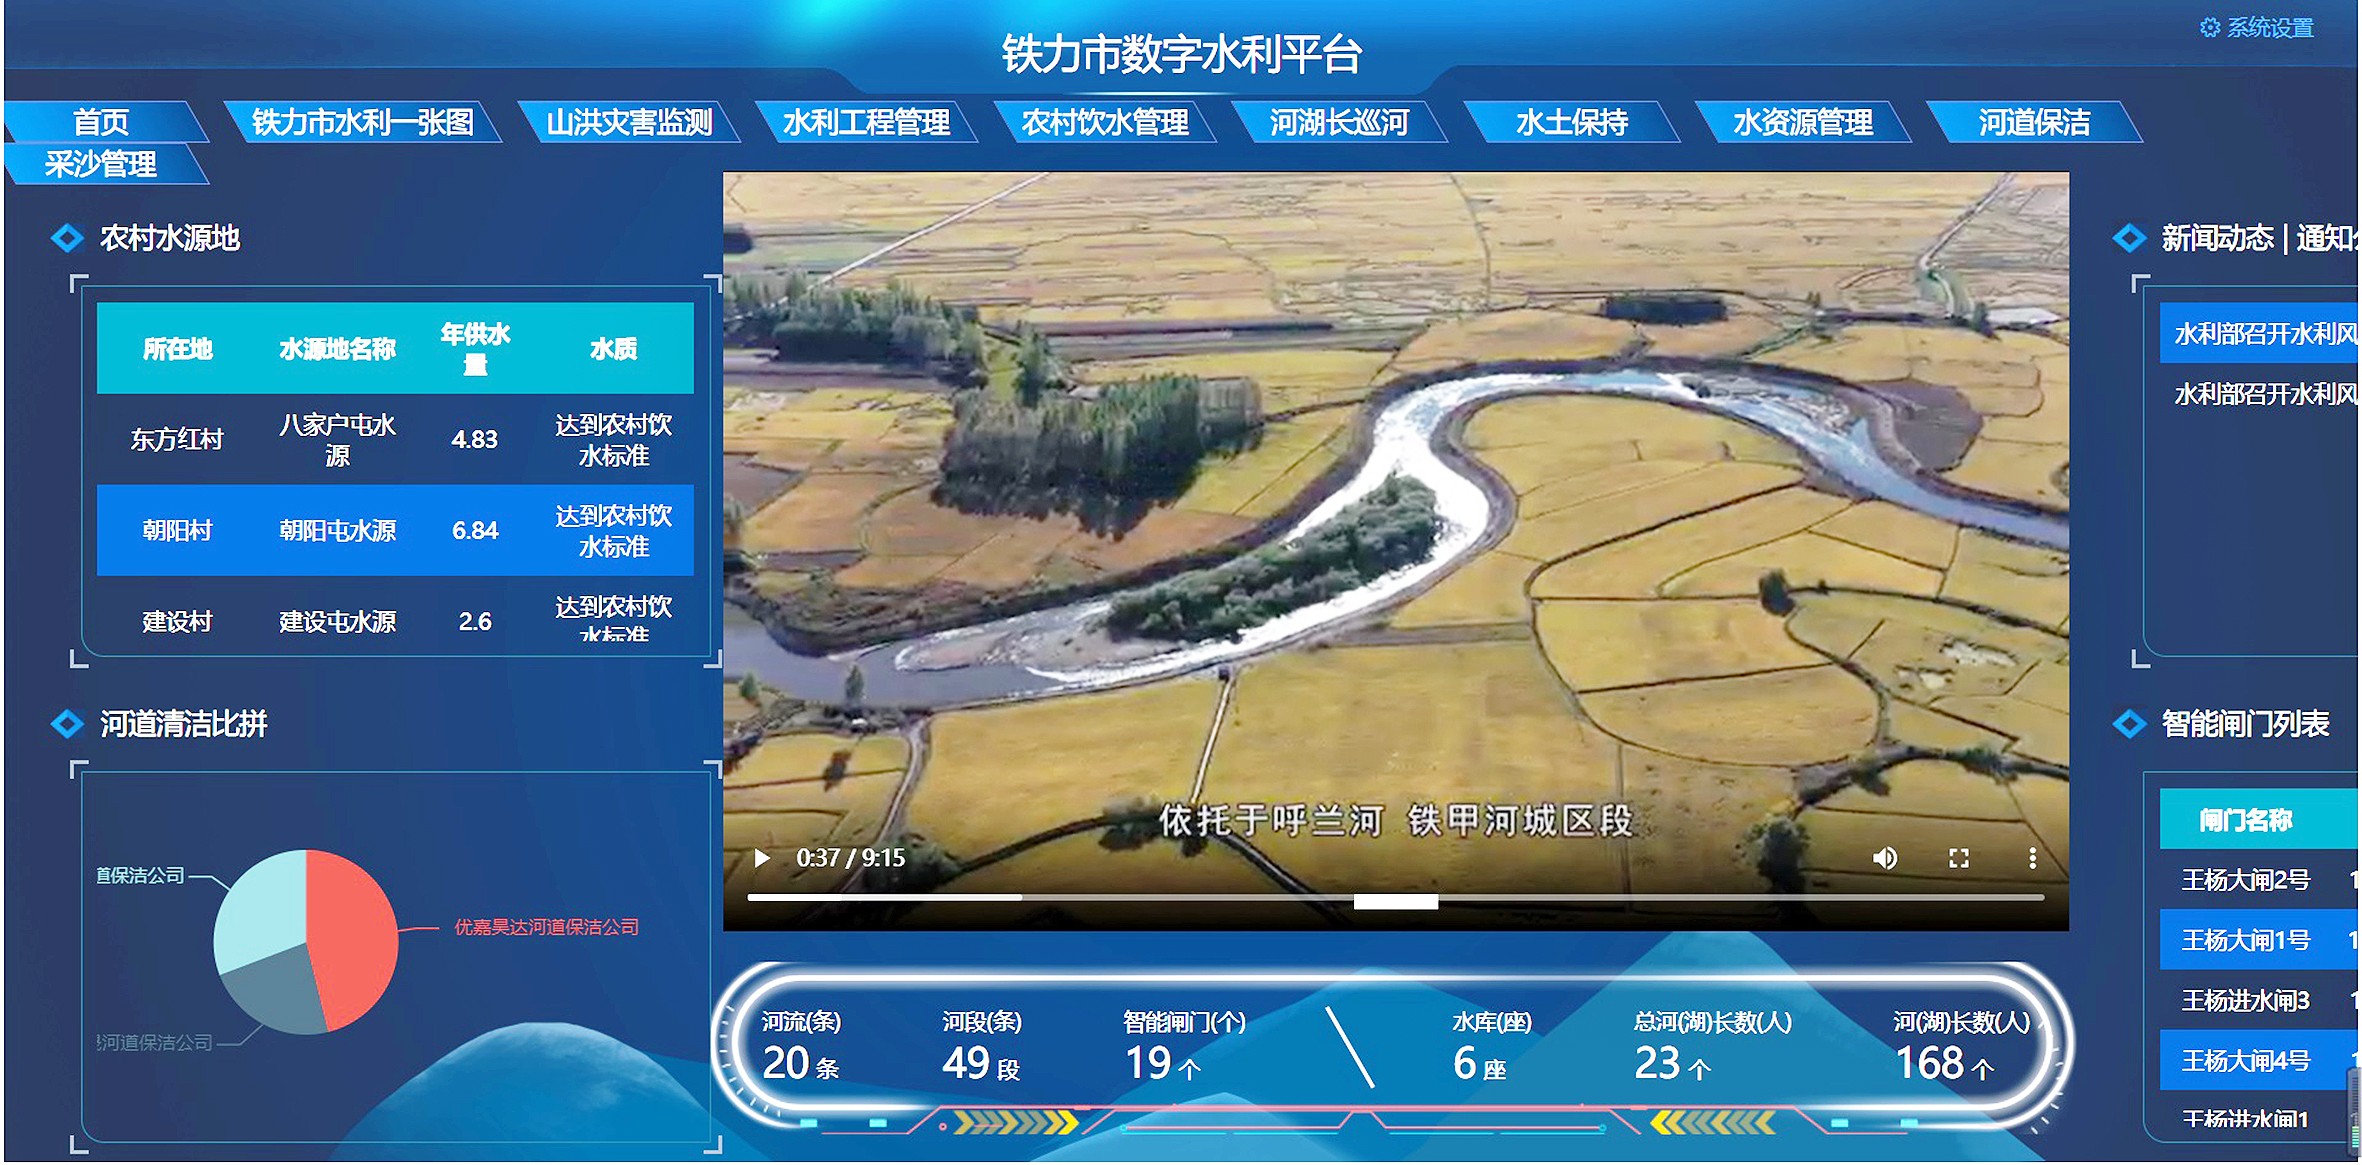Screen dimensions: 2362x1165
Task: Click diamond icon beside 农村水源地
Action: pos(67,238)
